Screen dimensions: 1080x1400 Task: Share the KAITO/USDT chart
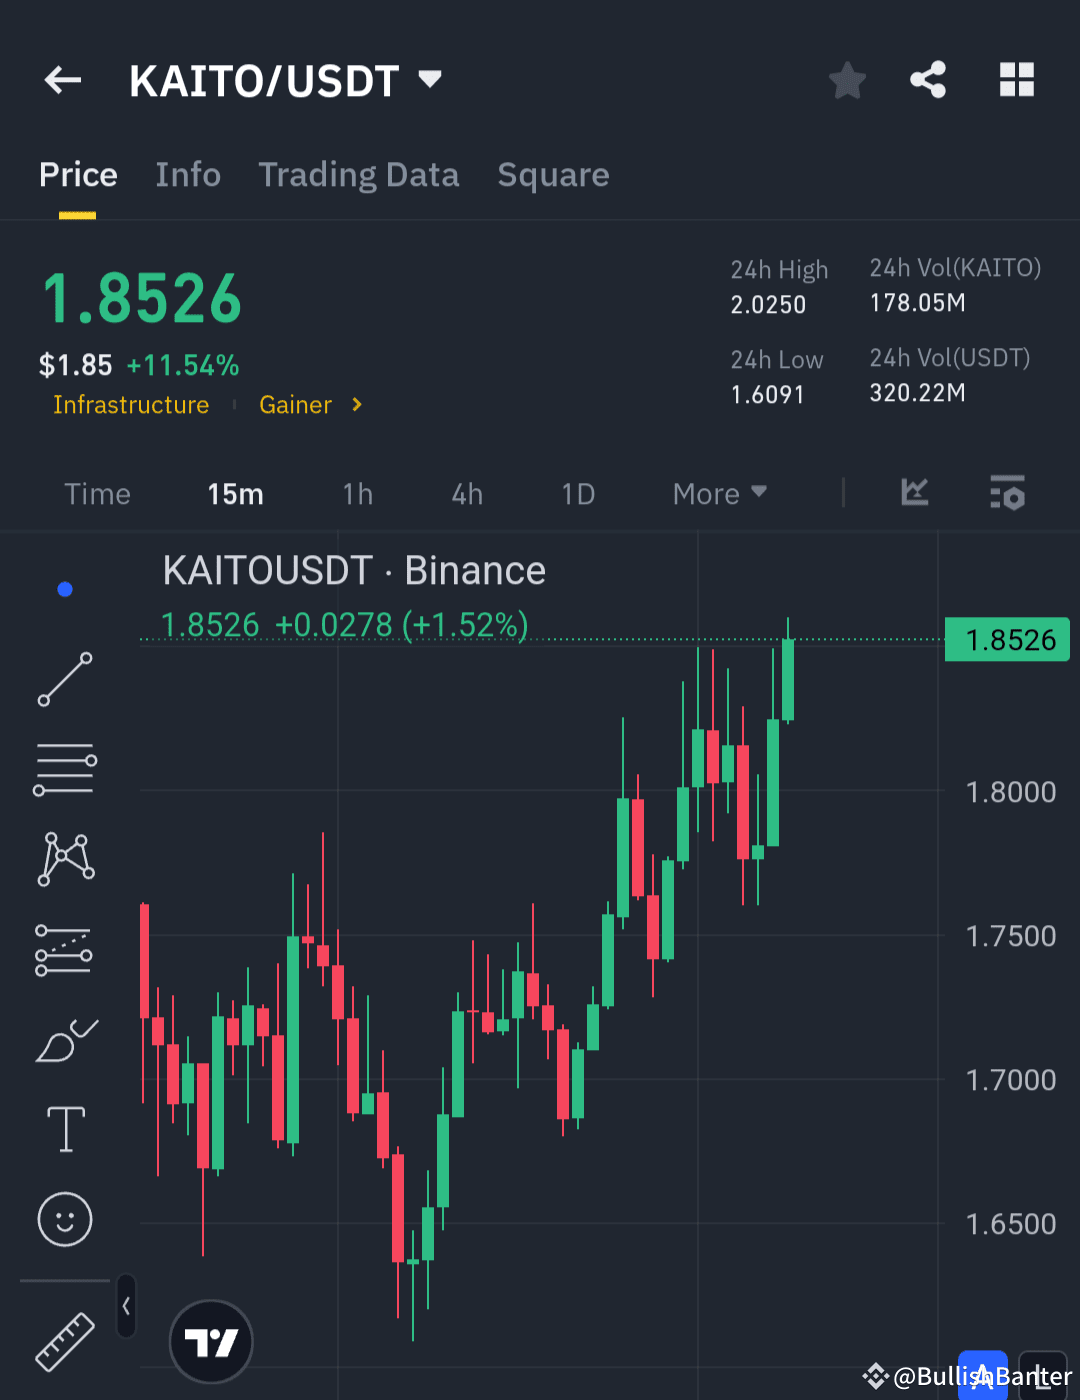pyautogui.click(x=928, y=80)
